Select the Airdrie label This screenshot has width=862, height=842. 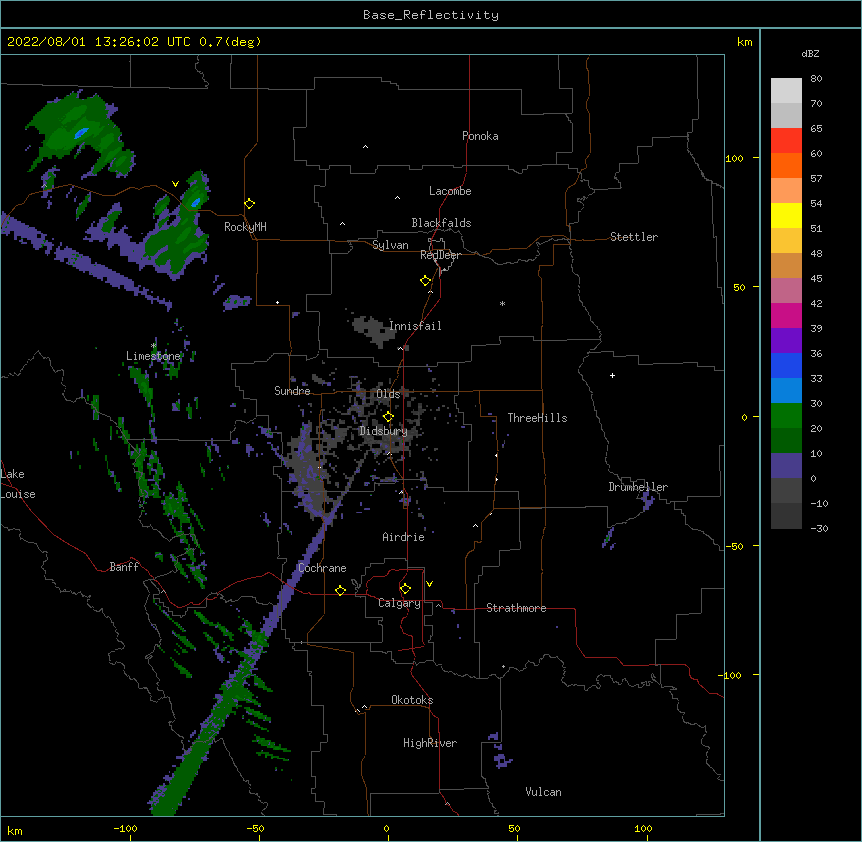coord(403,537)
